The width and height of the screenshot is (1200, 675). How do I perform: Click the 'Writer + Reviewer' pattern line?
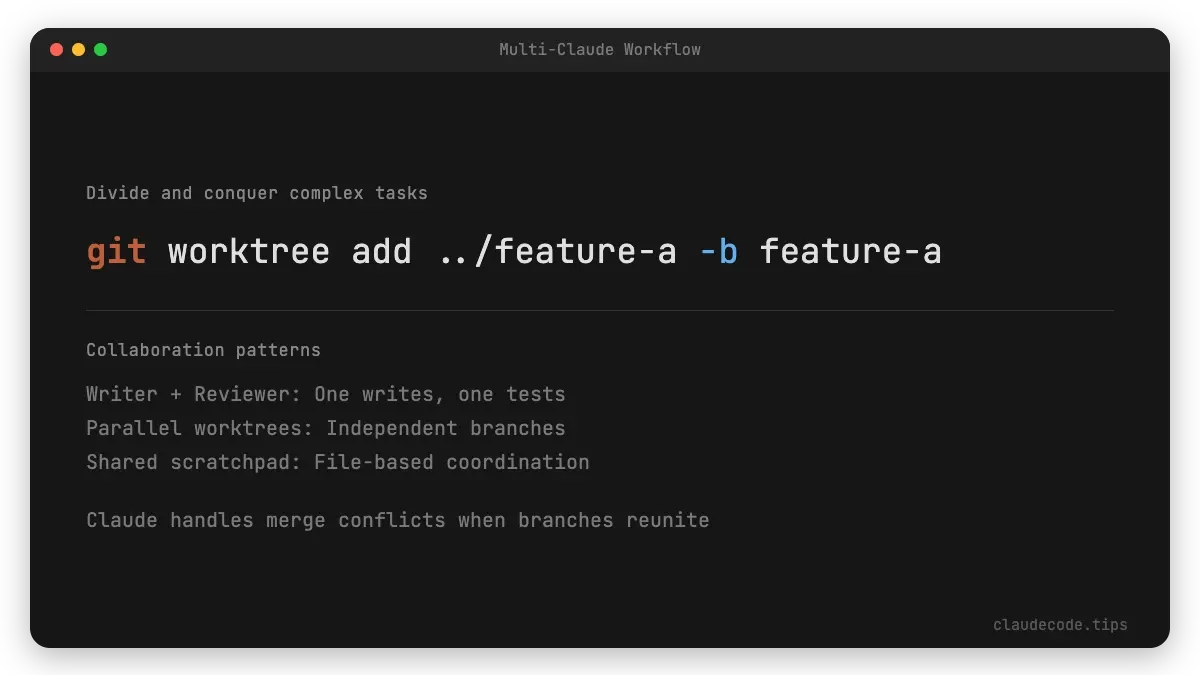pyautogui.click(x=325, y=394)
